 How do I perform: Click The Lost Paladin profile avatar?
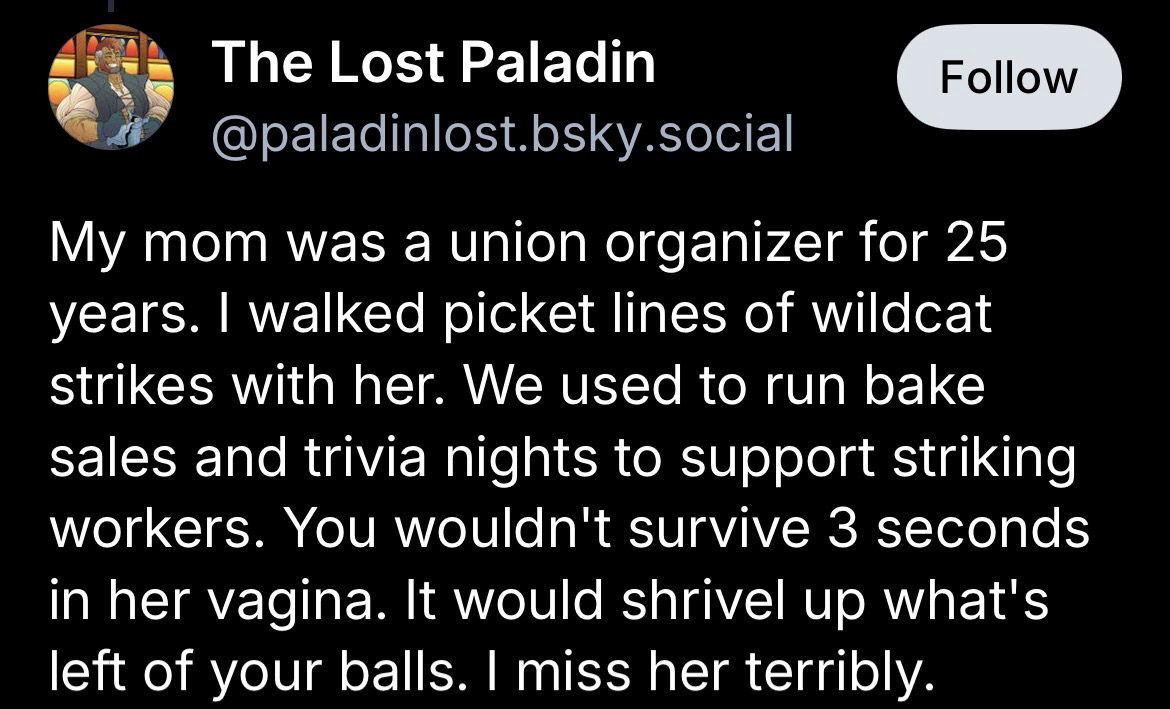tap(111, 88)
